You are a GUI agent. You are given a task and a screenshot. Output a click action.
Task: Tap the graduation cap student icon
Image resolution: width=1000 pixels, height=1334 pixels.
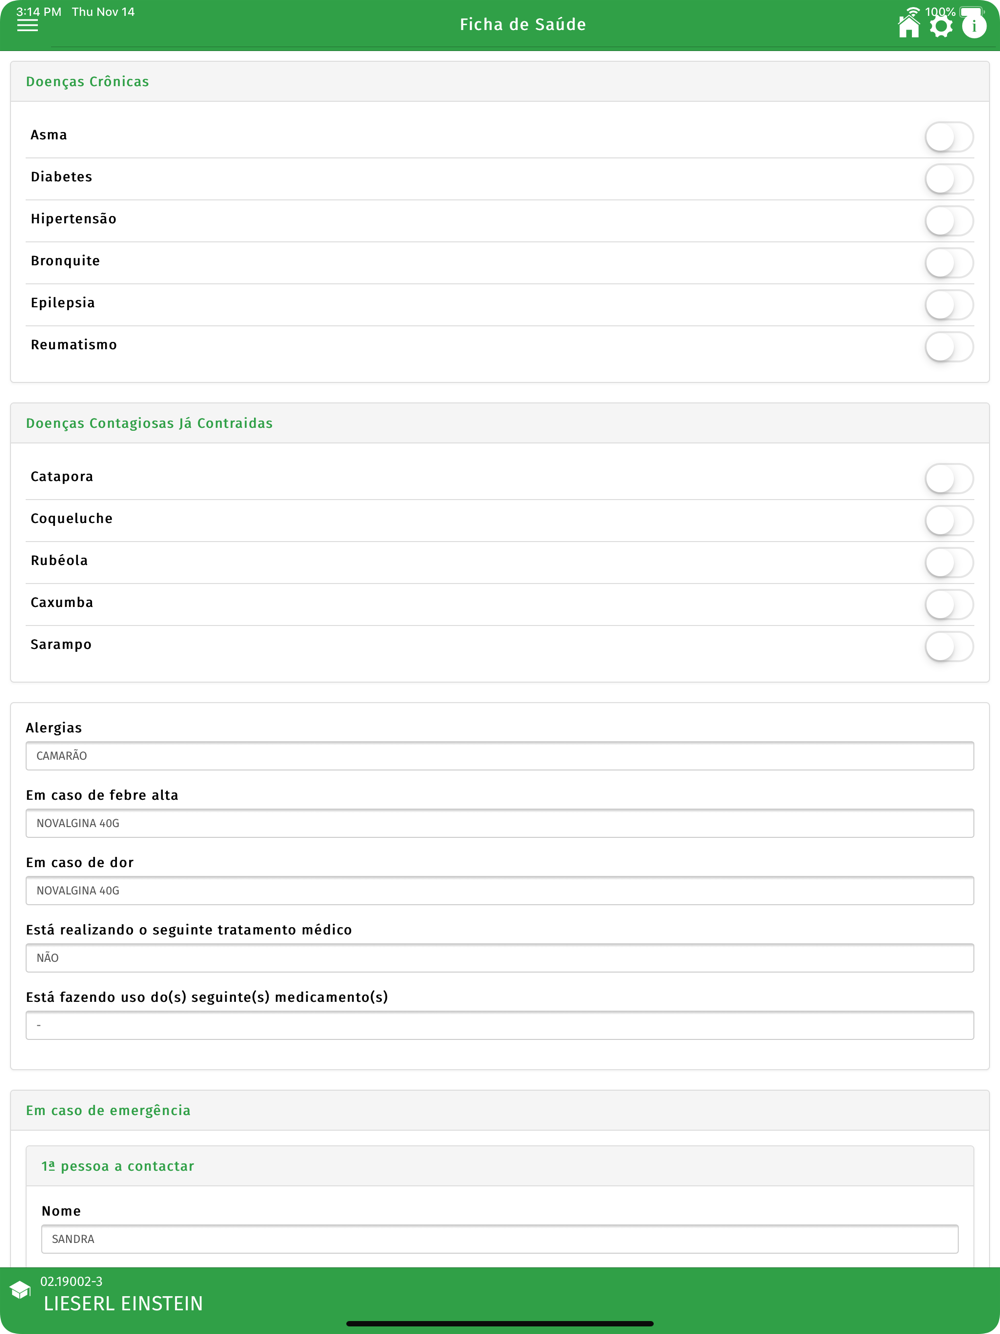20,1291
